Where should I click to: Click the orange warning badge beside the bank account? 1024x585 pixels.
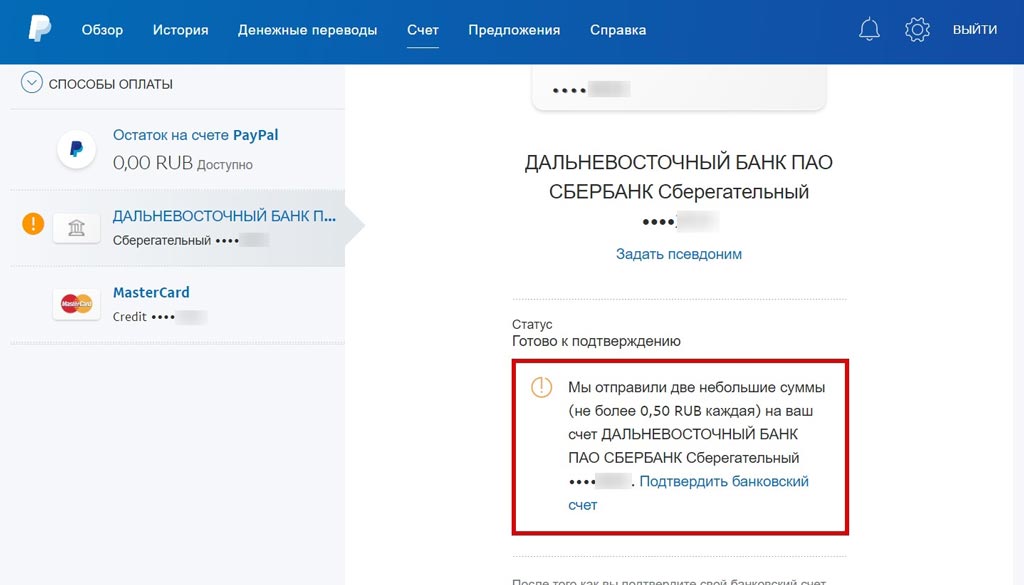(x=33, y=223)
